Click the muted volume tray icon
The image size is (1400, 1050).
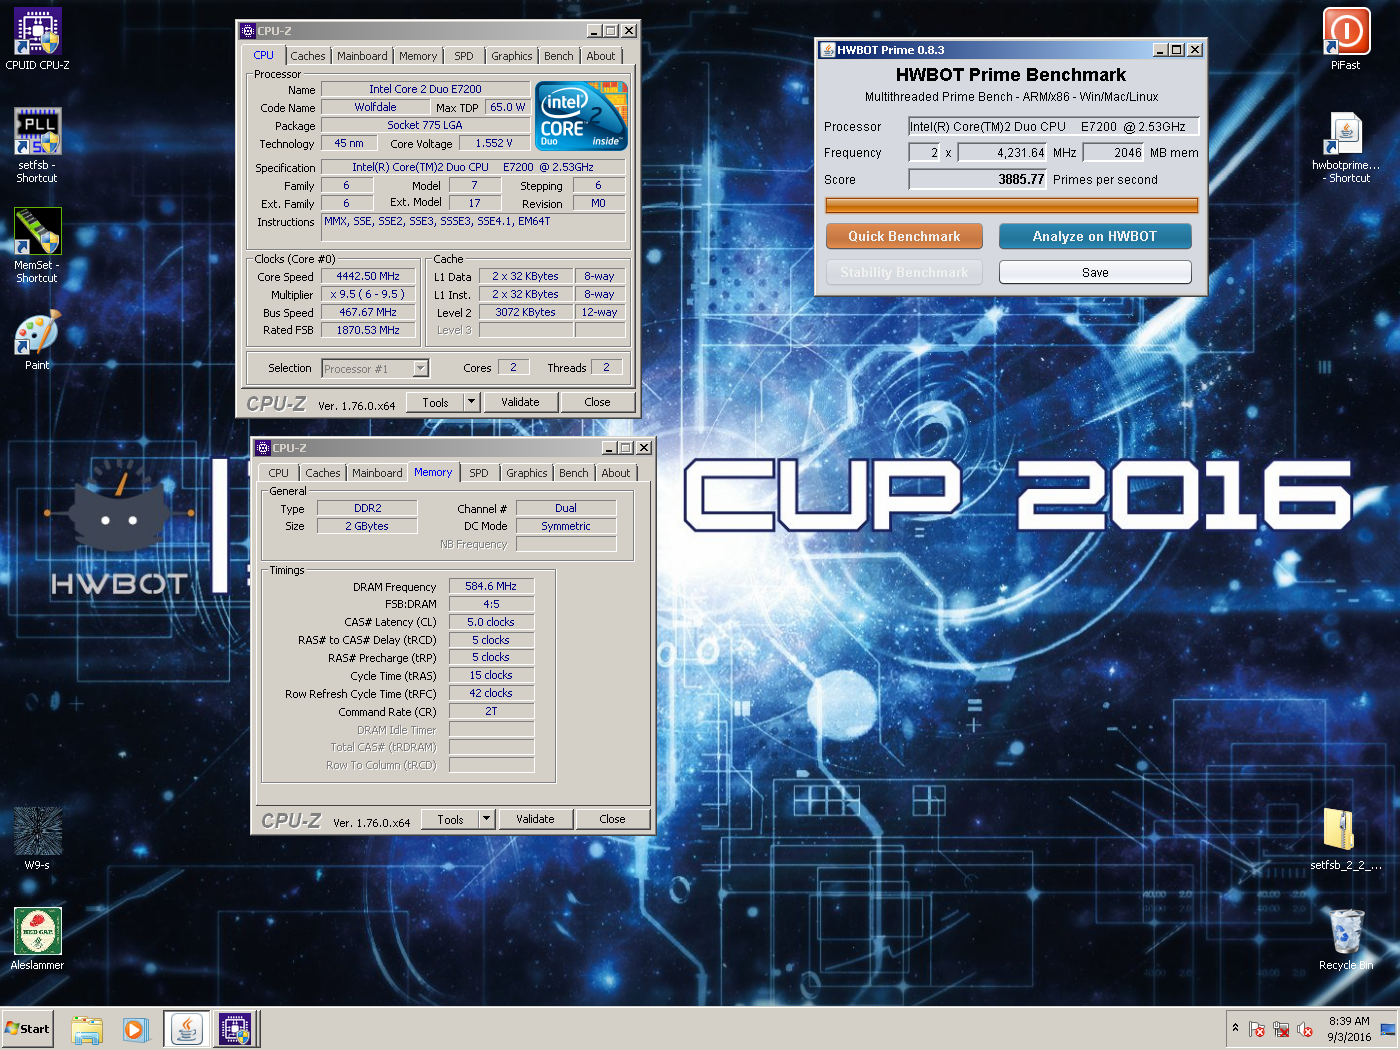click(1305, 1029)
